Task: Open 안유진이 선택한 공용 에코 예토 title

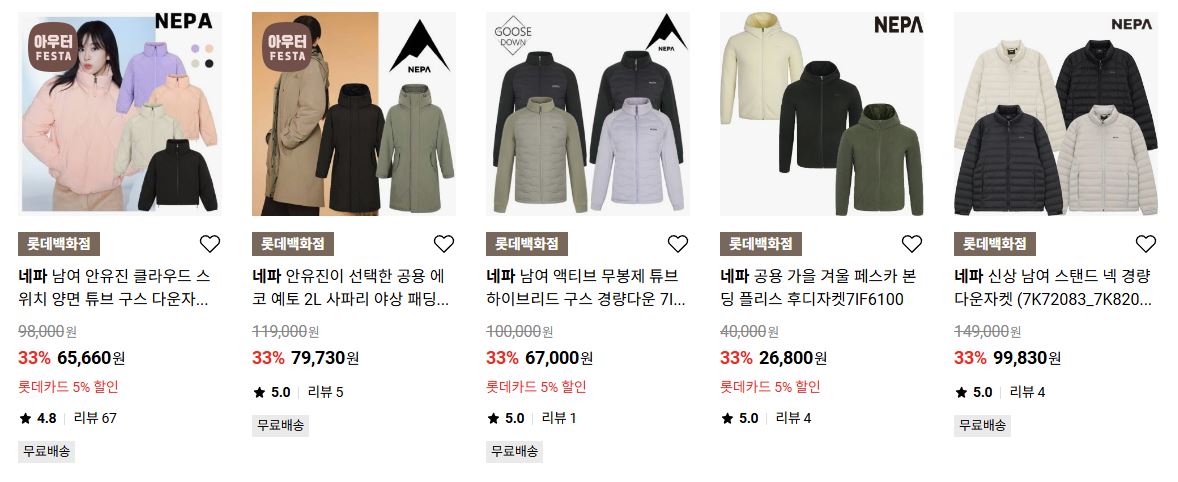Action: click(x=351, y=288)
